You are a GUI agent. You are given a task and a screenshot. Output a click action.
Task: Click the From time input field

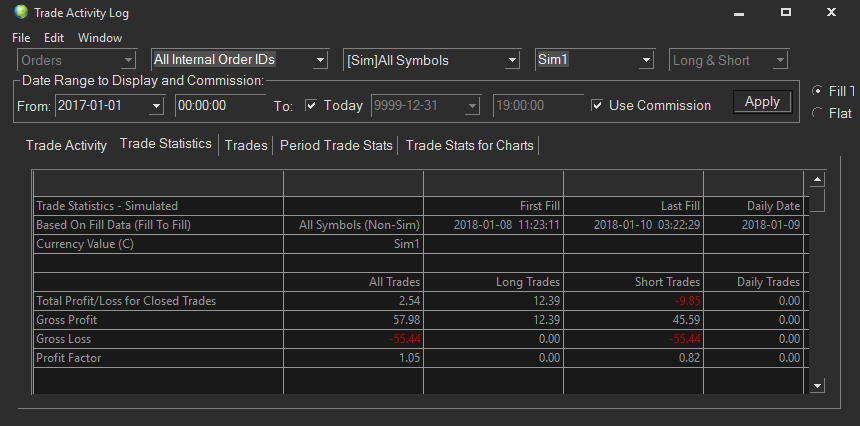point(220,105)
